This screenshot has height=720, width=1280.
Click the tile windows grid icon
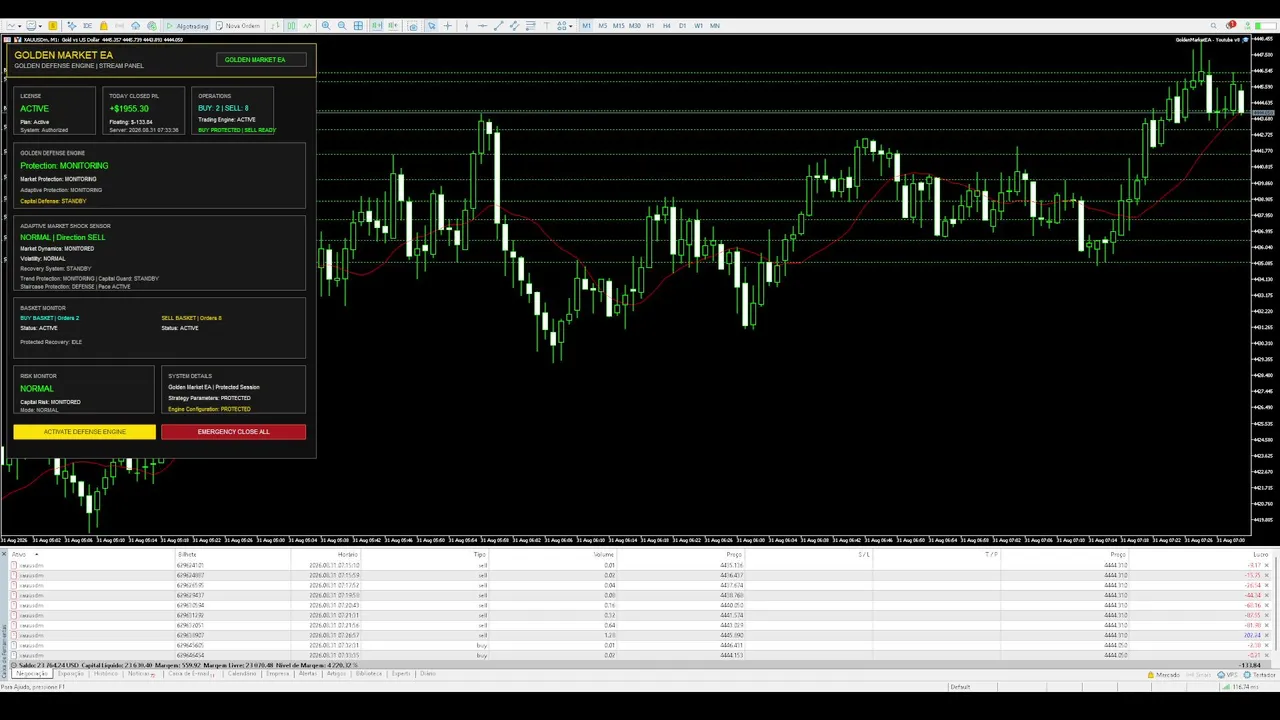(358, 25)
